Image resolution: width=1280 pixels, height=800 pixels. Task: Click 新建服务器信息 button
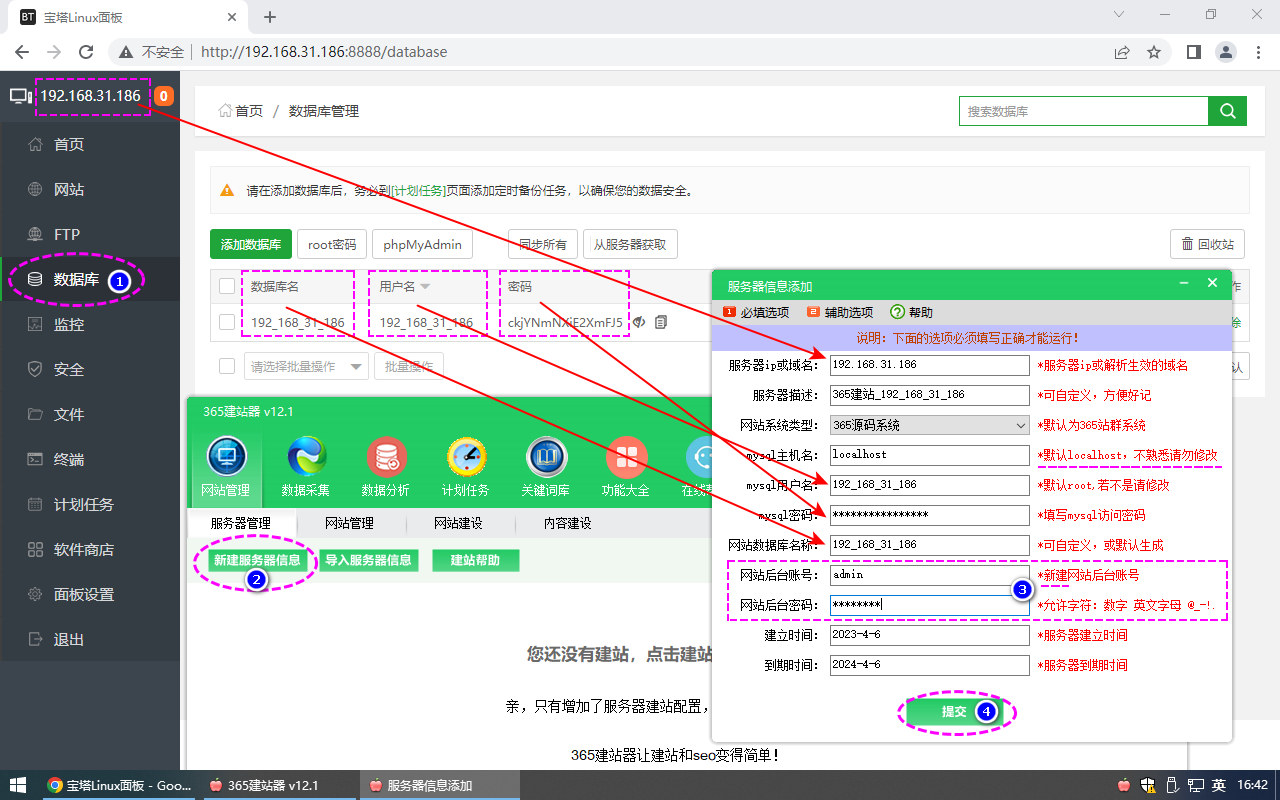[257, 560]
